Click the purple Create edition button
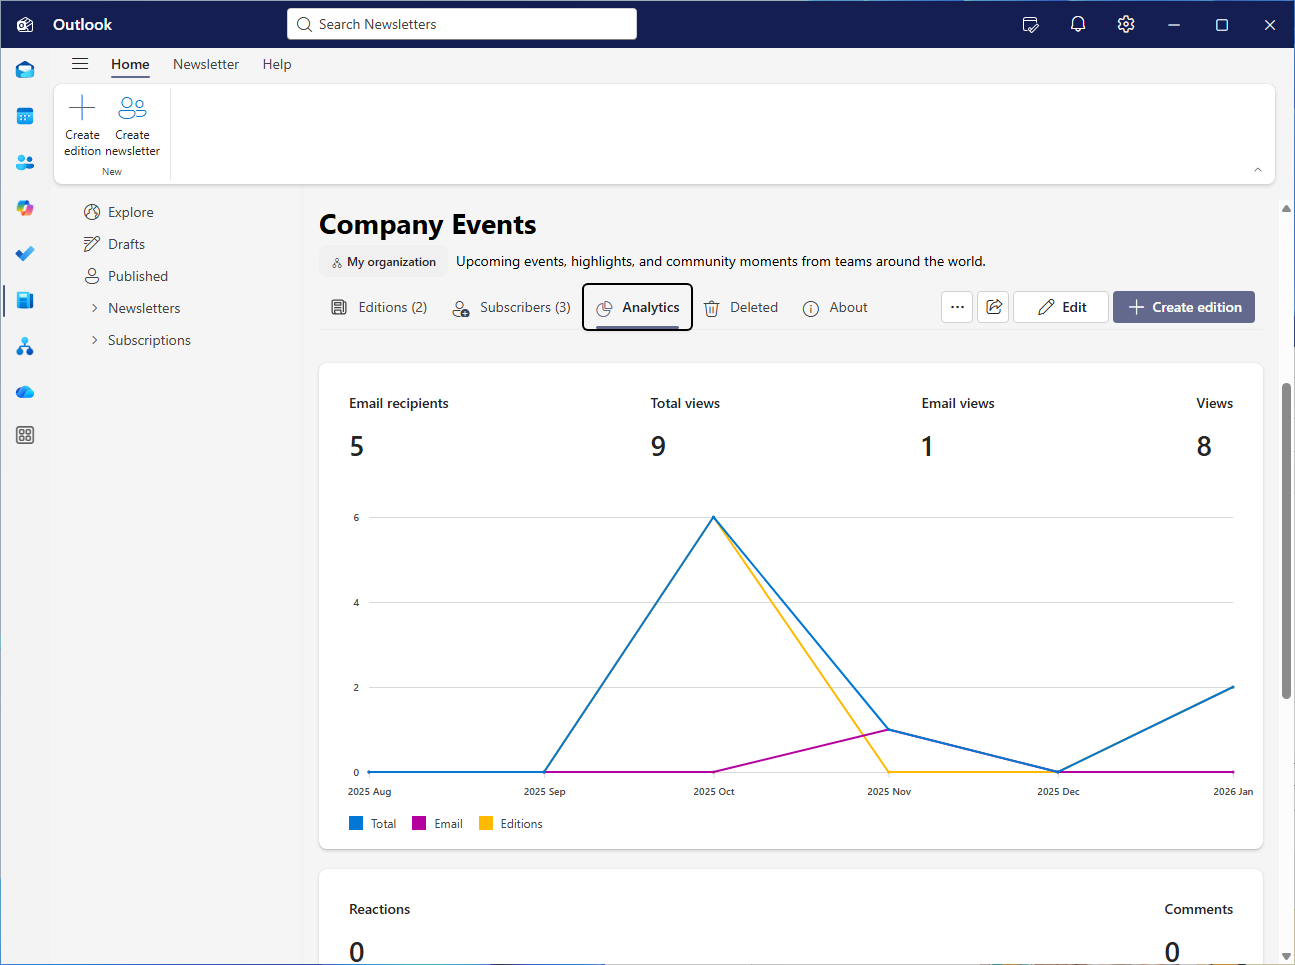 click(1183, 307)
